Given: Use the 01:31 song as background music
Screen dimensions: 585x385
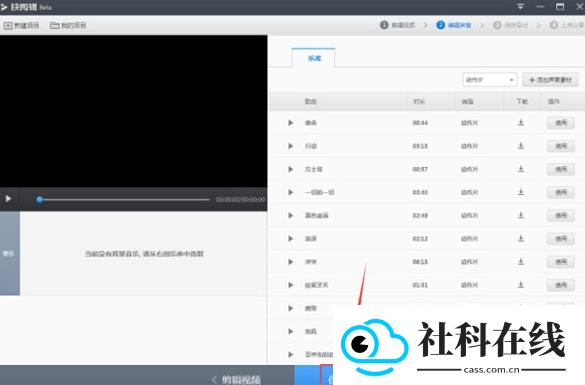Looking at the screenshot, I should [560, 285].
